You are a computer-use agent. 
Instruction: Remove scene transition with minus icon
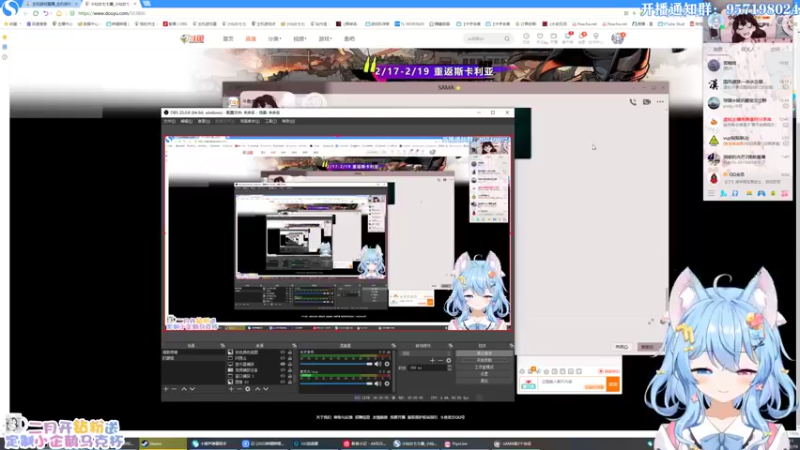pyautogui.click(x=440, y=361)
